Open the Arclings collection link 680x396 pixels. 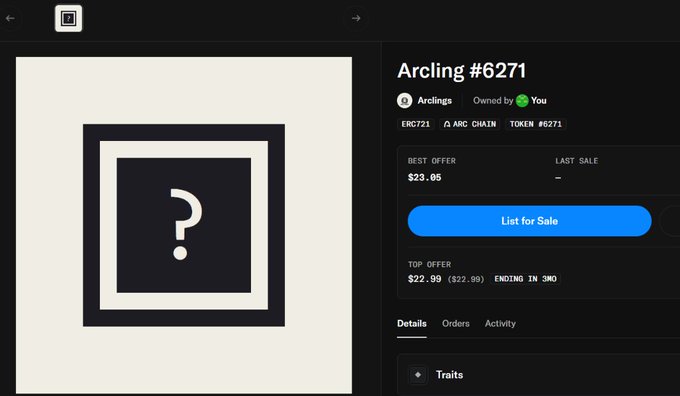tap(435, 101)
